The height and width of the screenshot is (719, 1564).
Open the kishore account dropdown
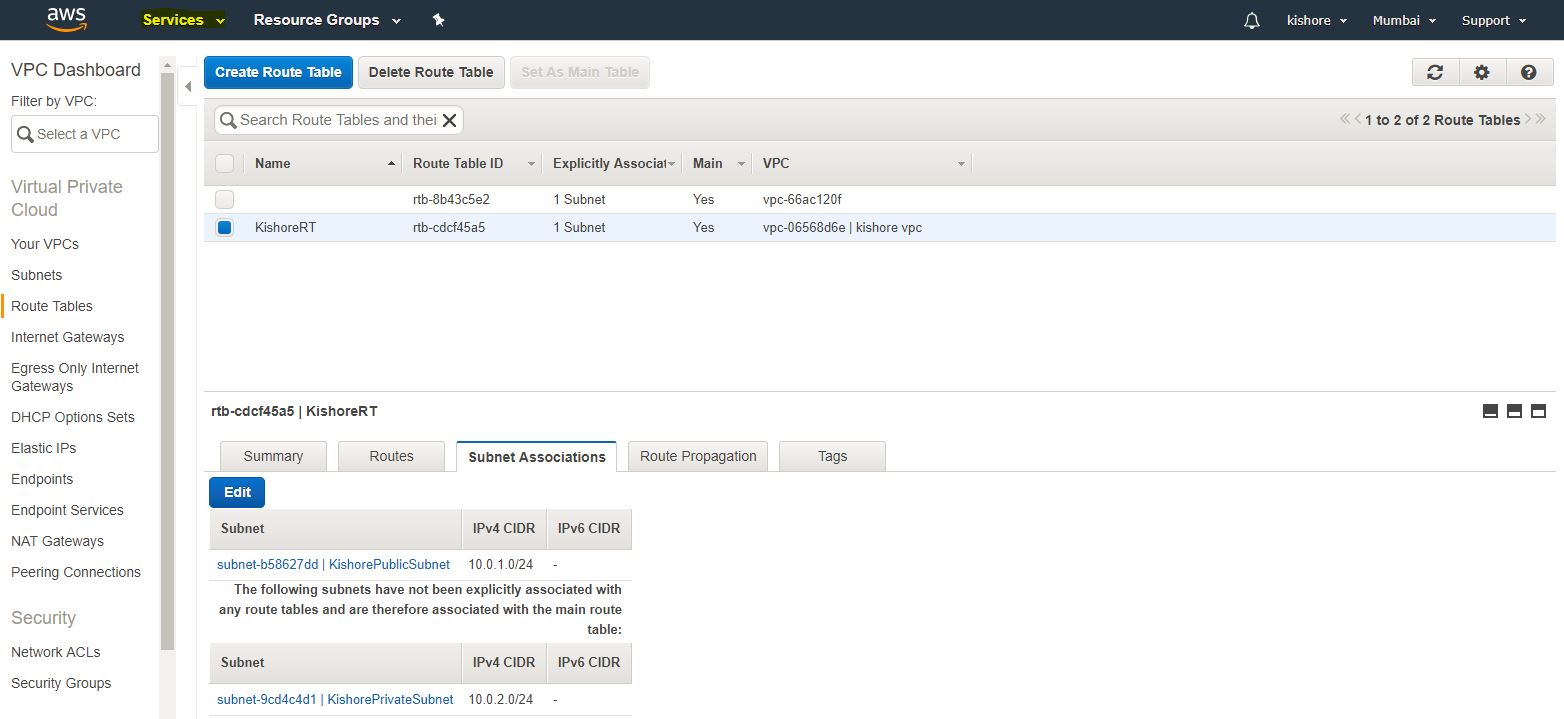(1316, 20)
